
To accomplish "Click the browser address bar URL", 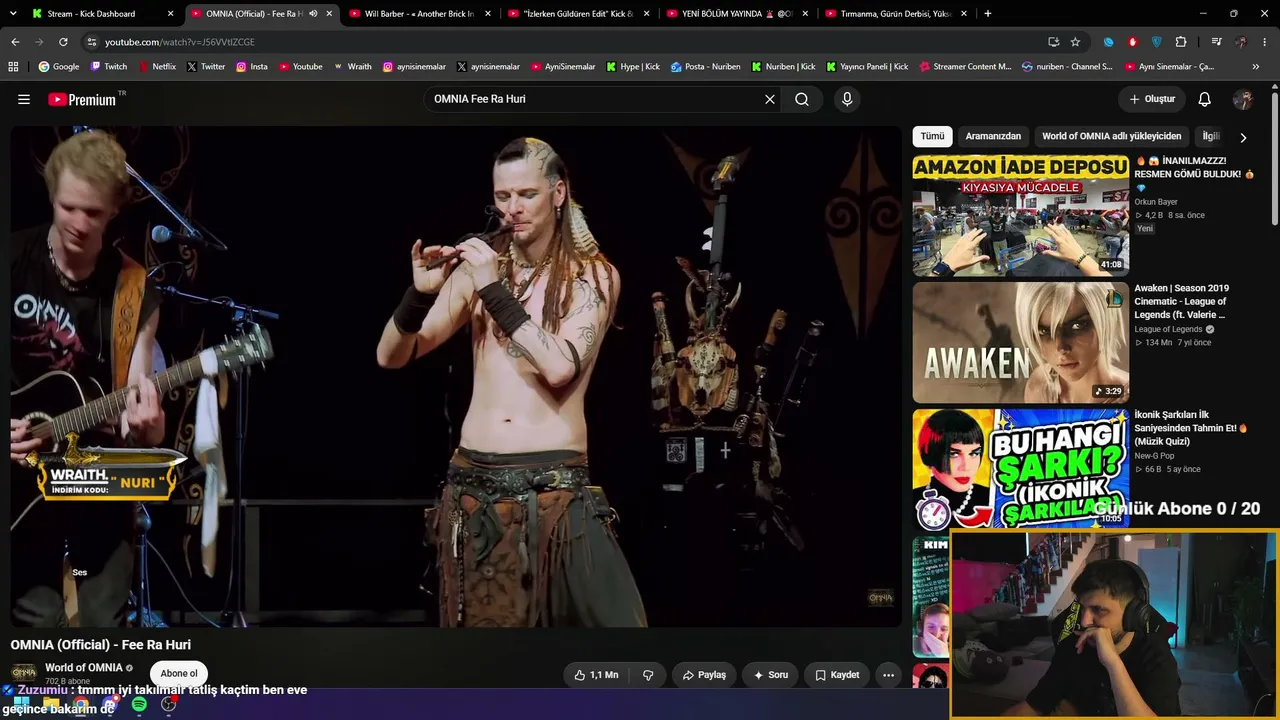I will (180, 42).
